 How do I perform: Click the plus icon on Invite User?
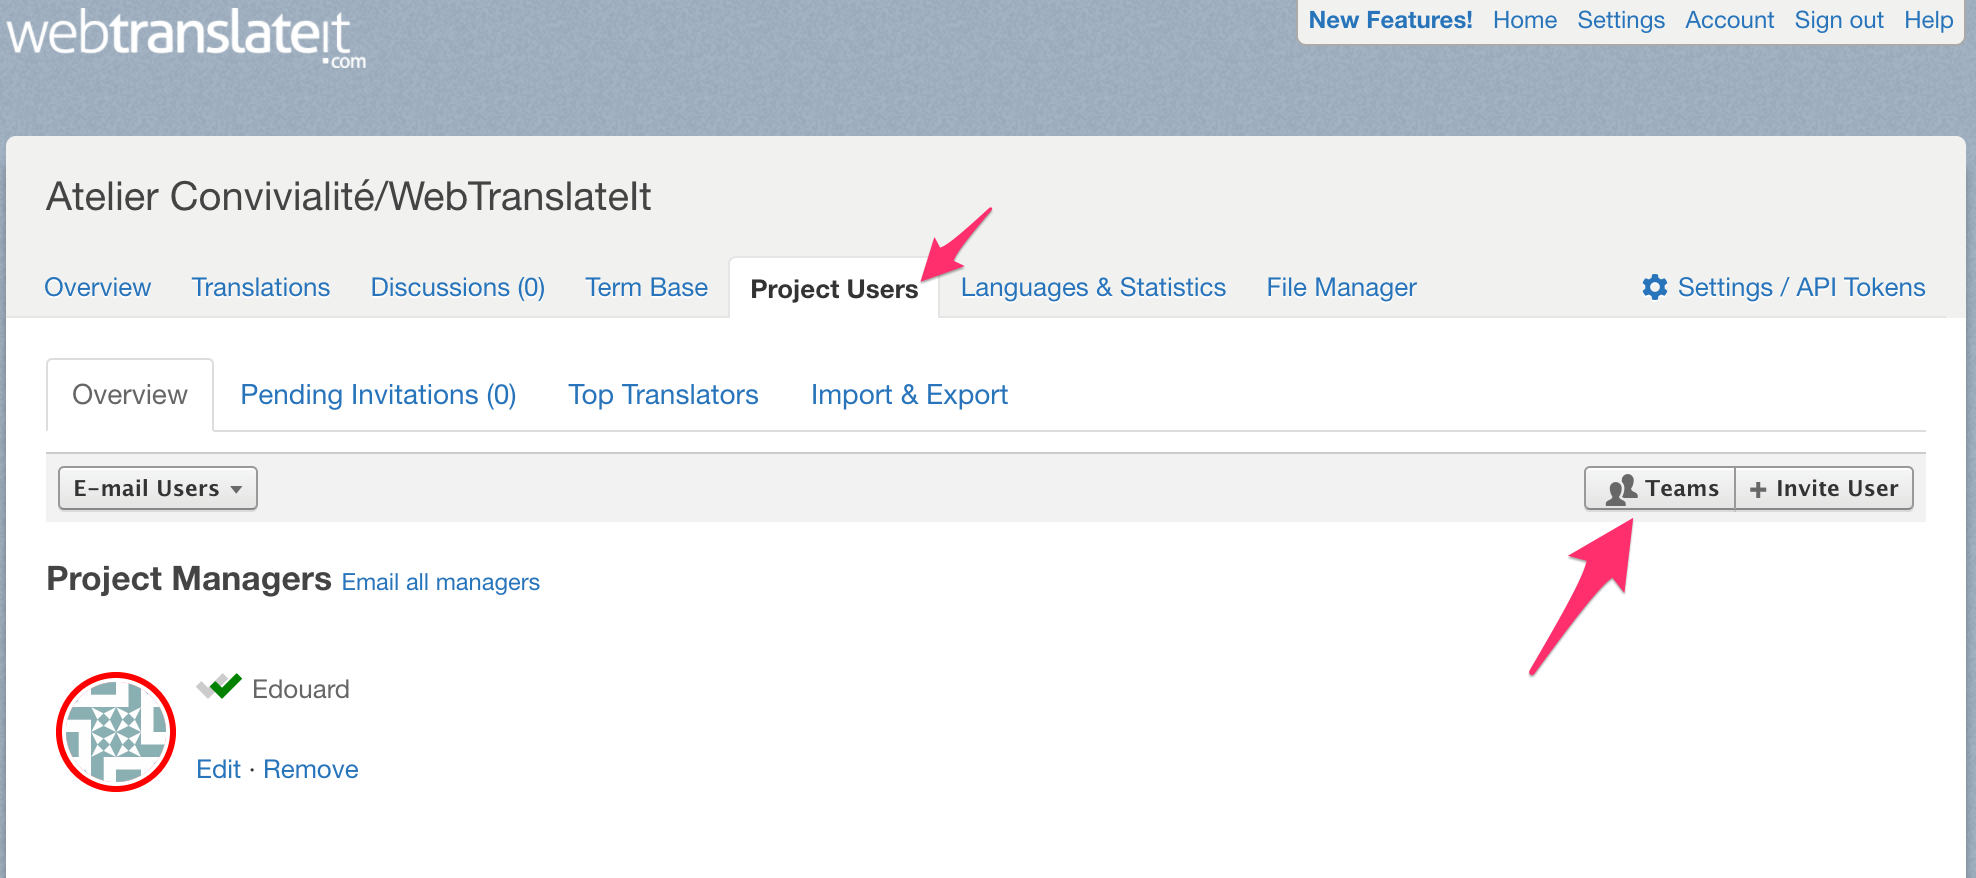tap(1758, 489)
